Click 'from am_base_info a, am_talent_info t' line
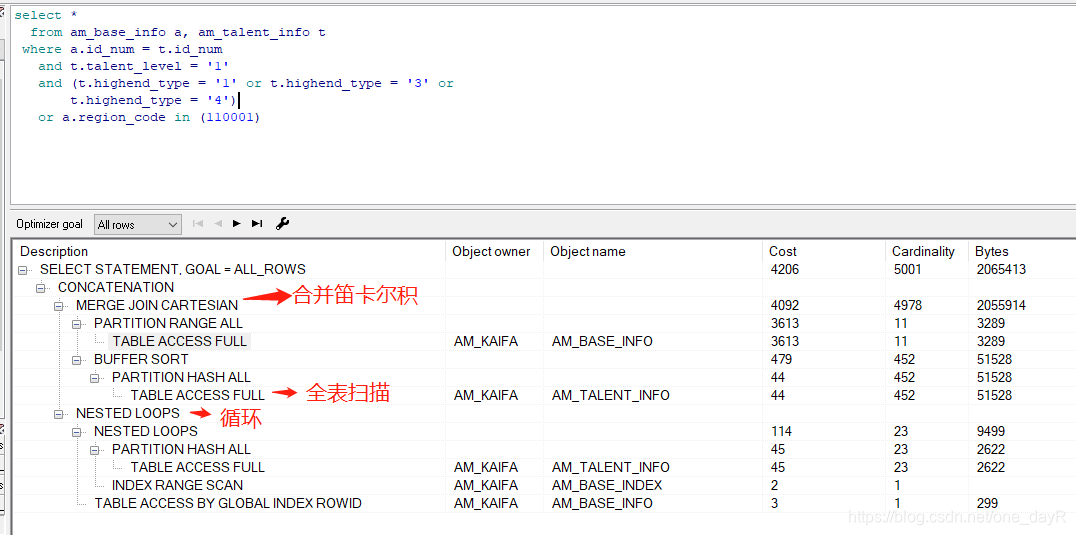 178,32
